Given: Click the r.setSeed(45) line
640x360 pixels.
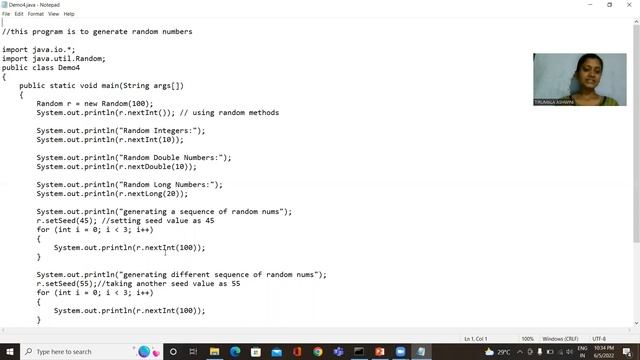Looking at the screenshot, I should (x=125, y=220).
